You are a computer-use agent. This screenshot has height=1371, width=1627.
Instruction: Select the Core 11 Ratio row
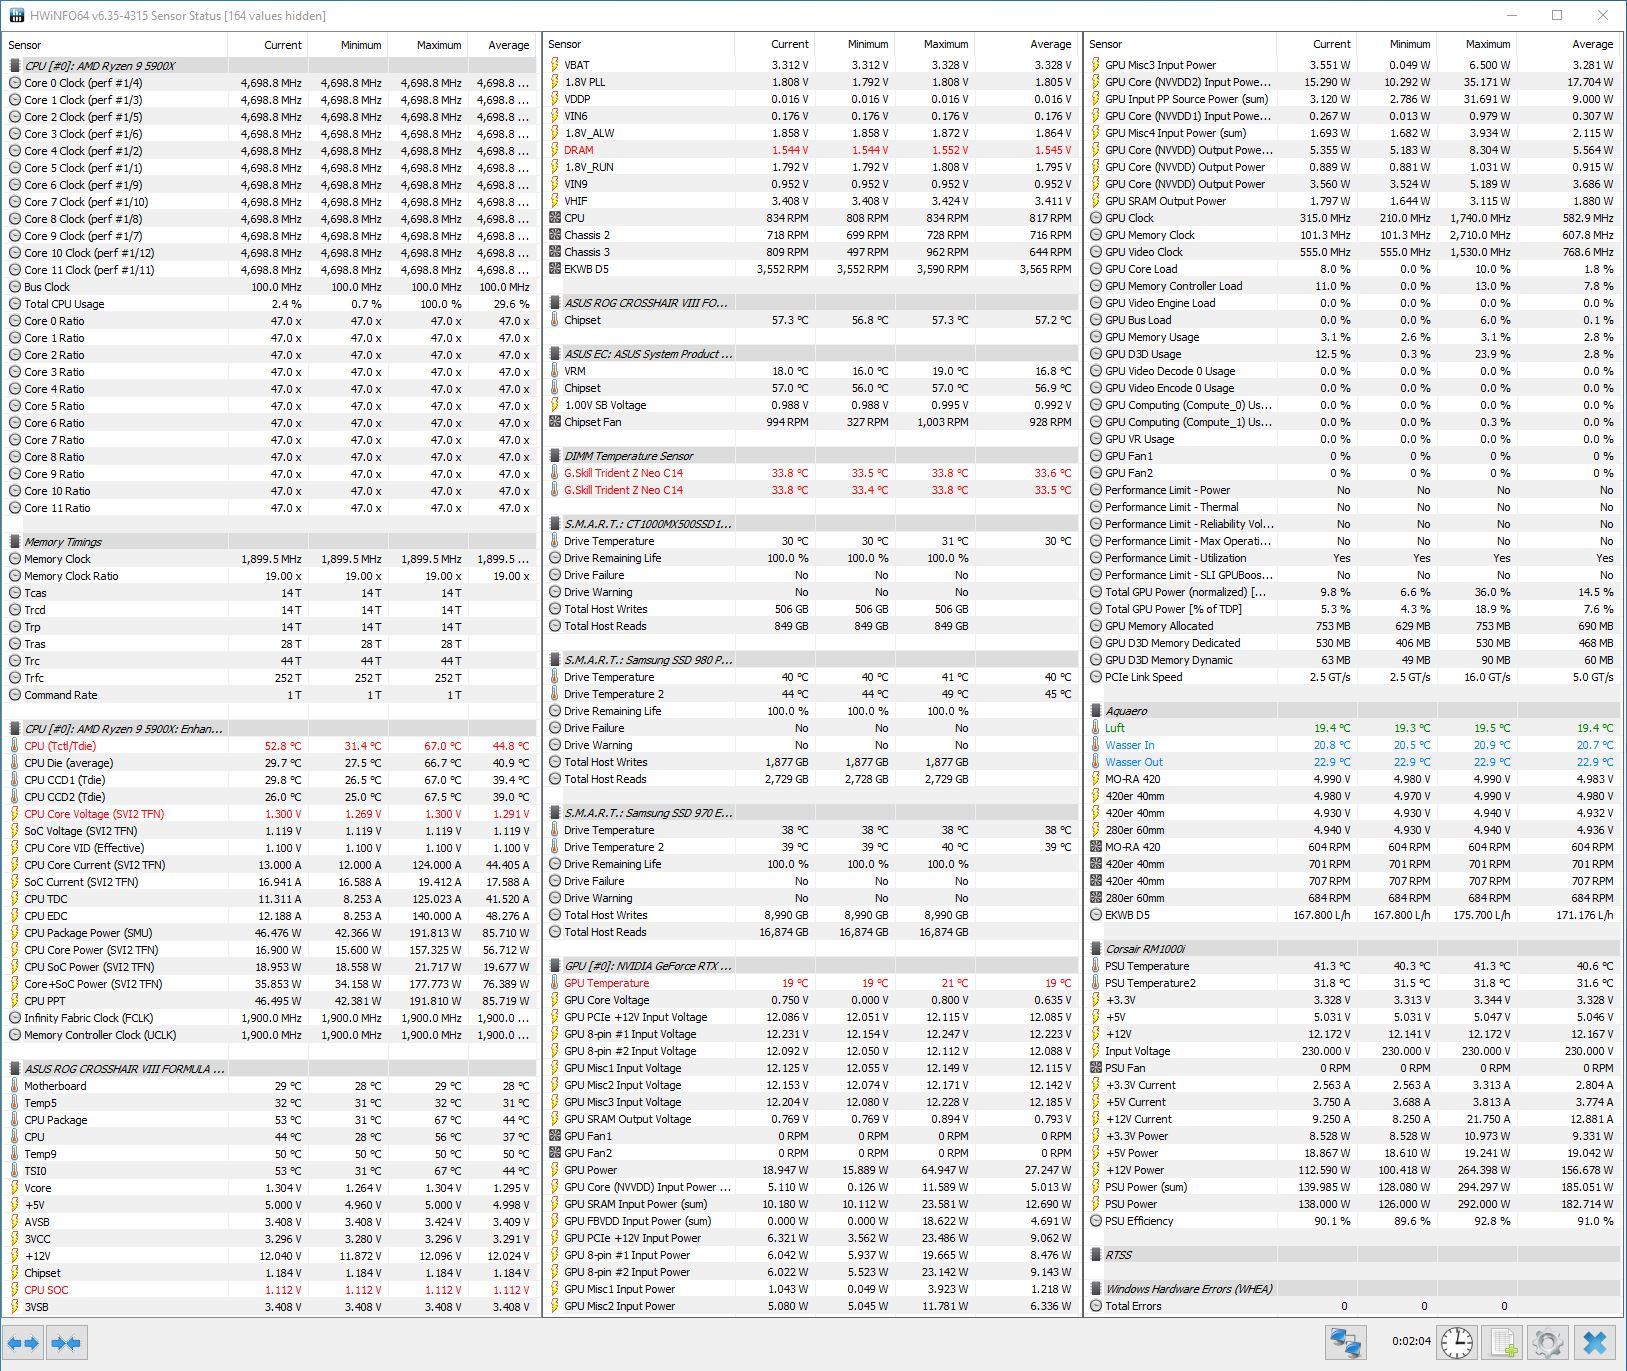270,508
